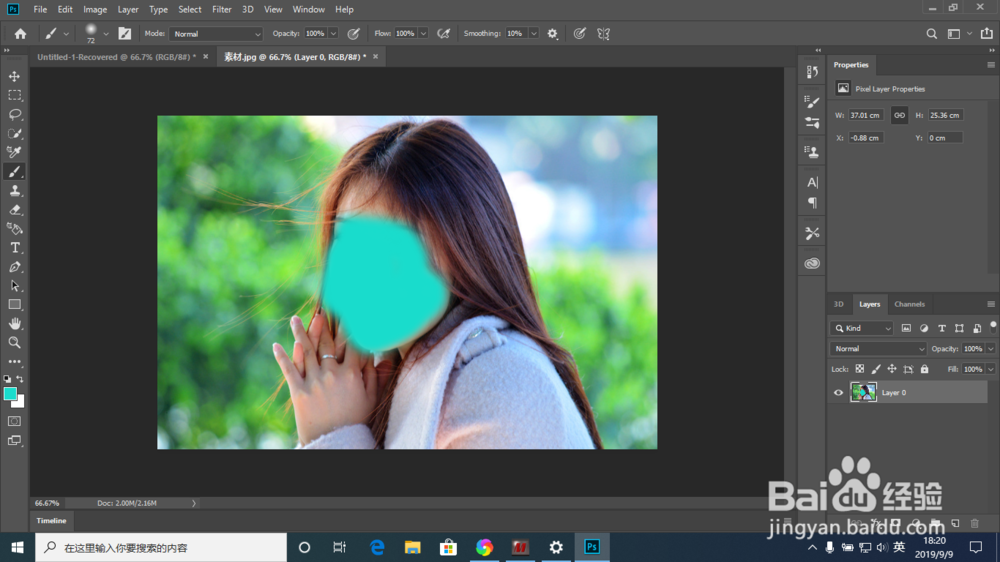Toggle lock position
The height and width of the screenshot is (562, 1000).
coord(892,369)
